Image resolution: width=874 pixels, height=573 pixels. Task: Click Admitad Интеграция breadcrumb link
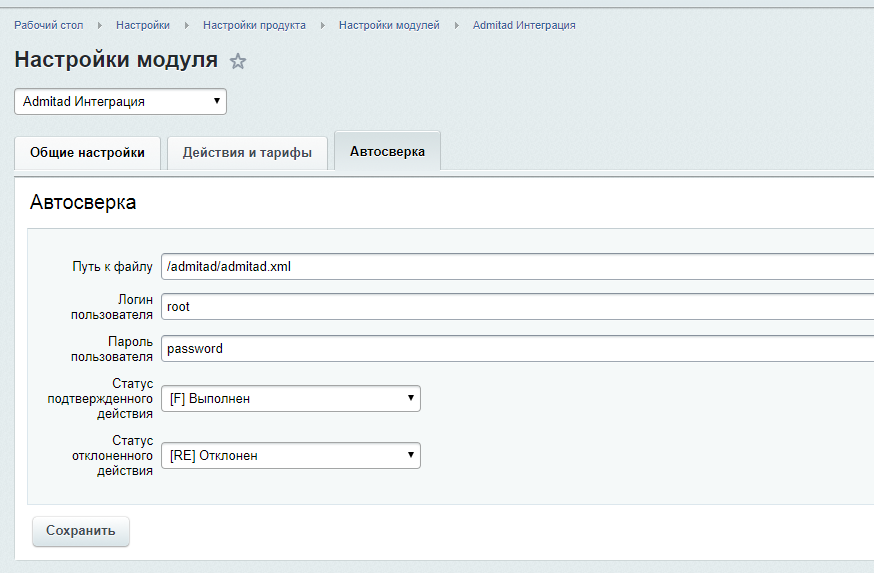pos(524,25)
